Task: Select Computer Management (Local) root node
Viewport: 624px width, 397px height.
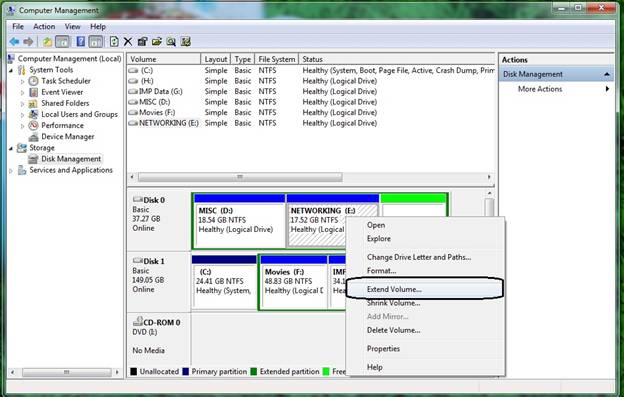Action: [69, 58]
